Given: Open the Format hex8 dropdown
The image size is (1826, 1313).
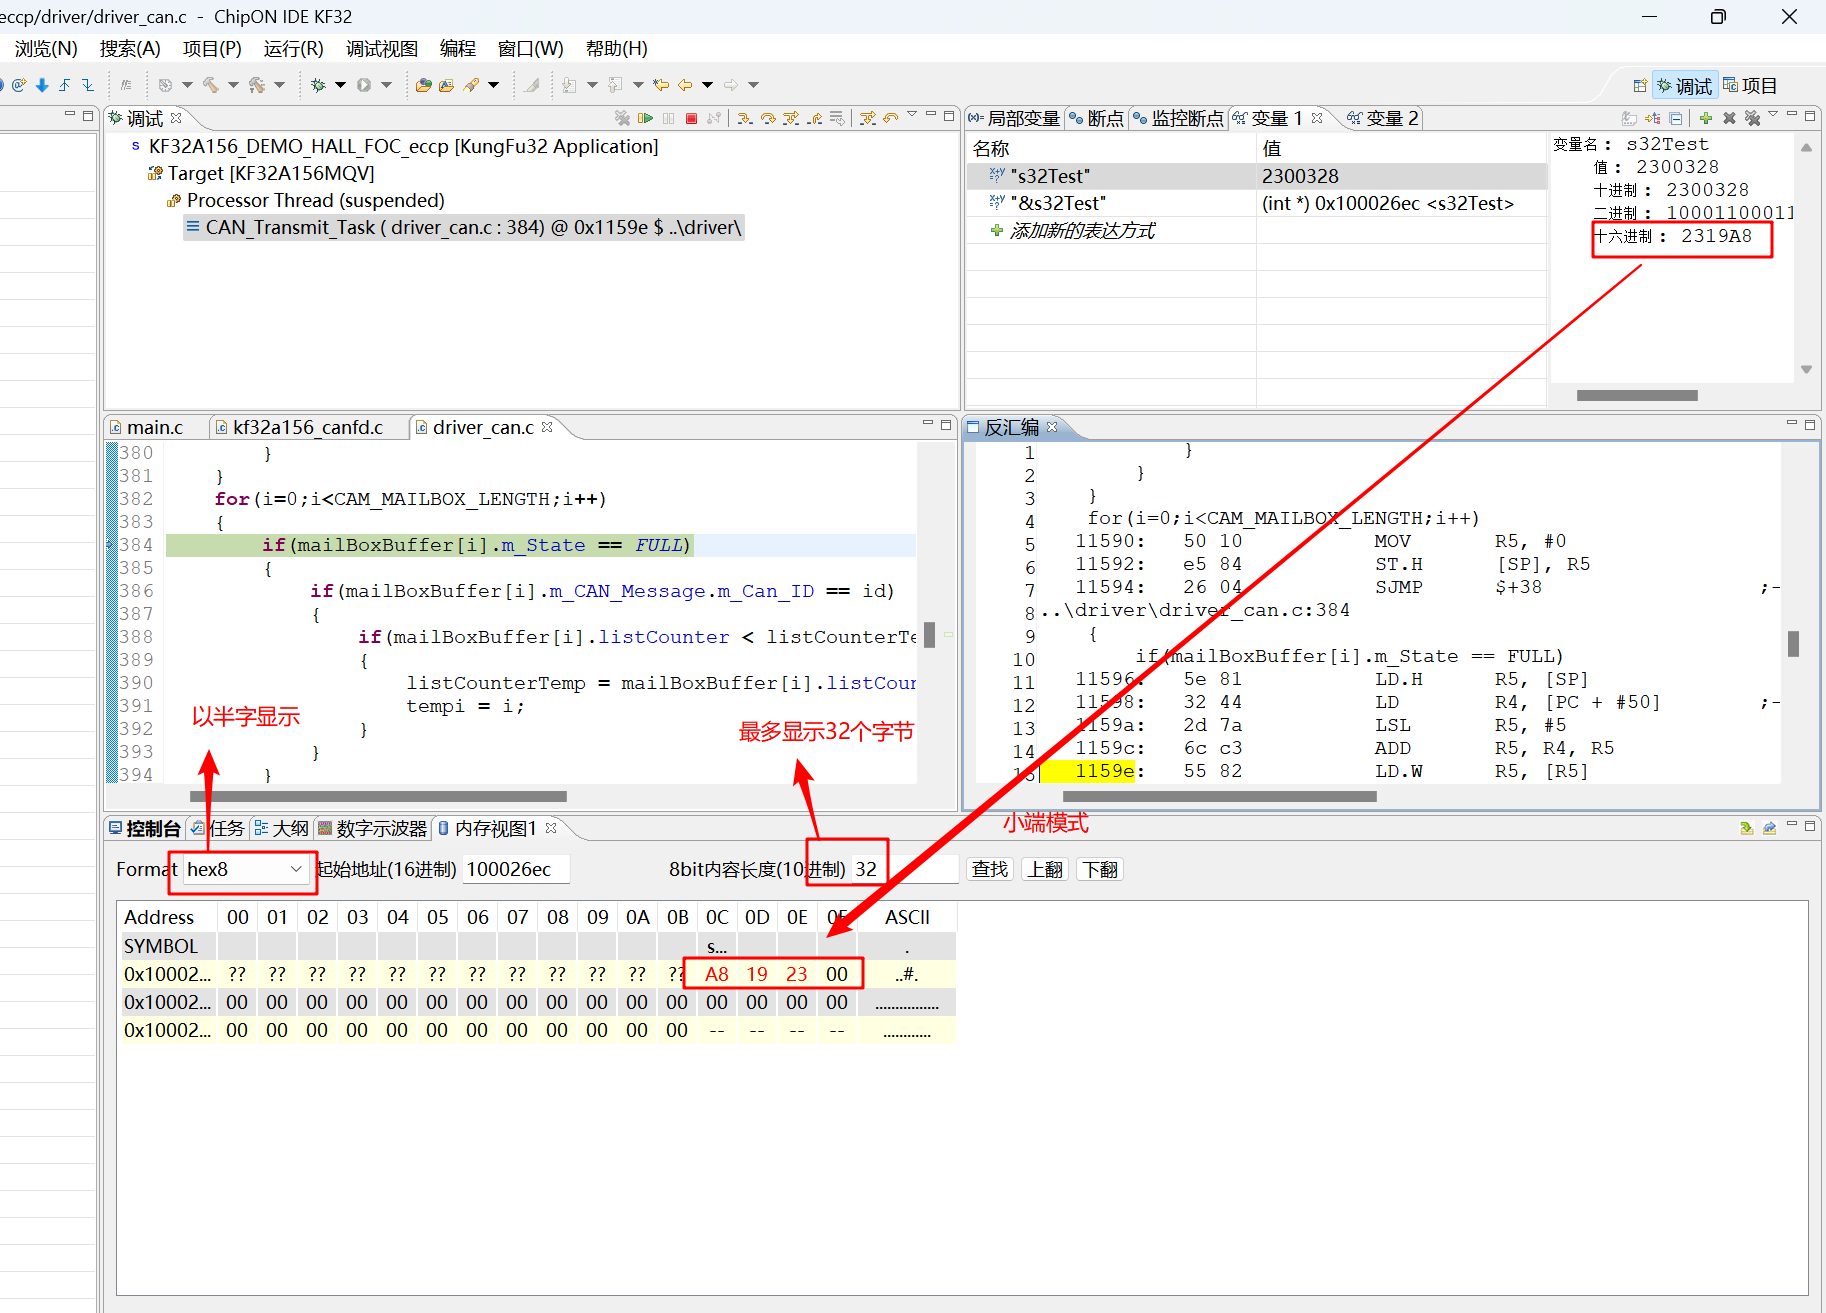Looking at the screenshot, I should click(x=245, y=869).
